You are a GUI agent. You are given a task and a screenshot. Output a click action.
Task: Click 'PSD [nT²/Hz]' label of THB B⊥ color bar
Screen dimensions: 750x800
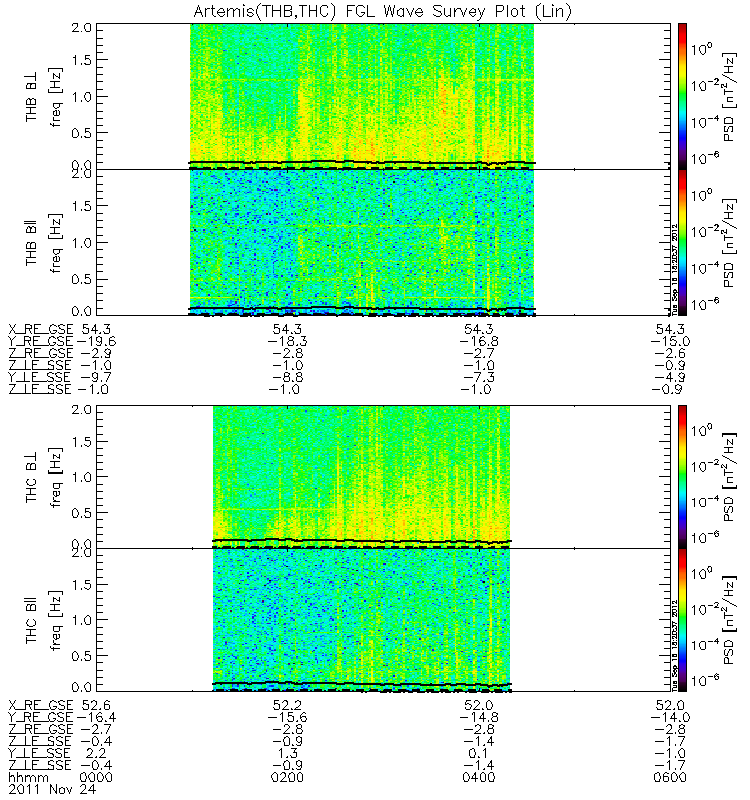click(729, 96)
